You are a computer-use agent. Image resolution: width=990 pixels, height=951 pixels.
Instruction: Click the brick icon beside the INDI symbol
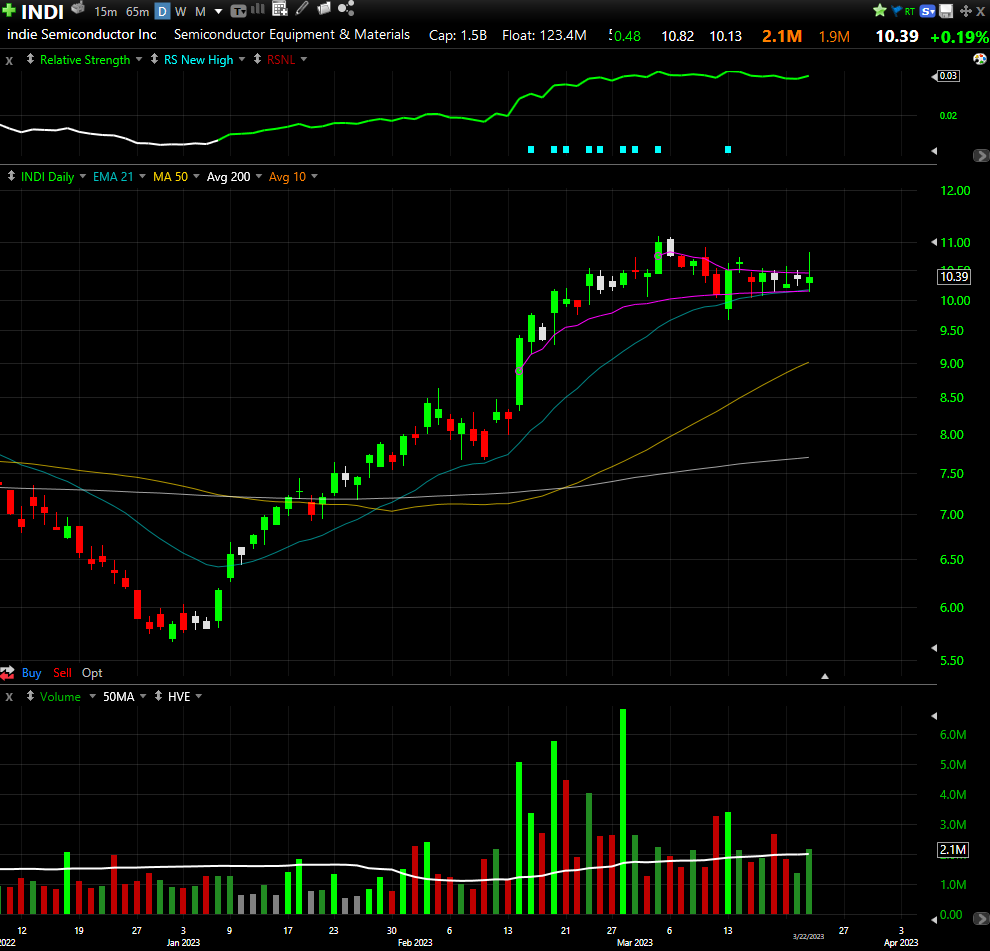pyautogui.click(x=78, y=9)
